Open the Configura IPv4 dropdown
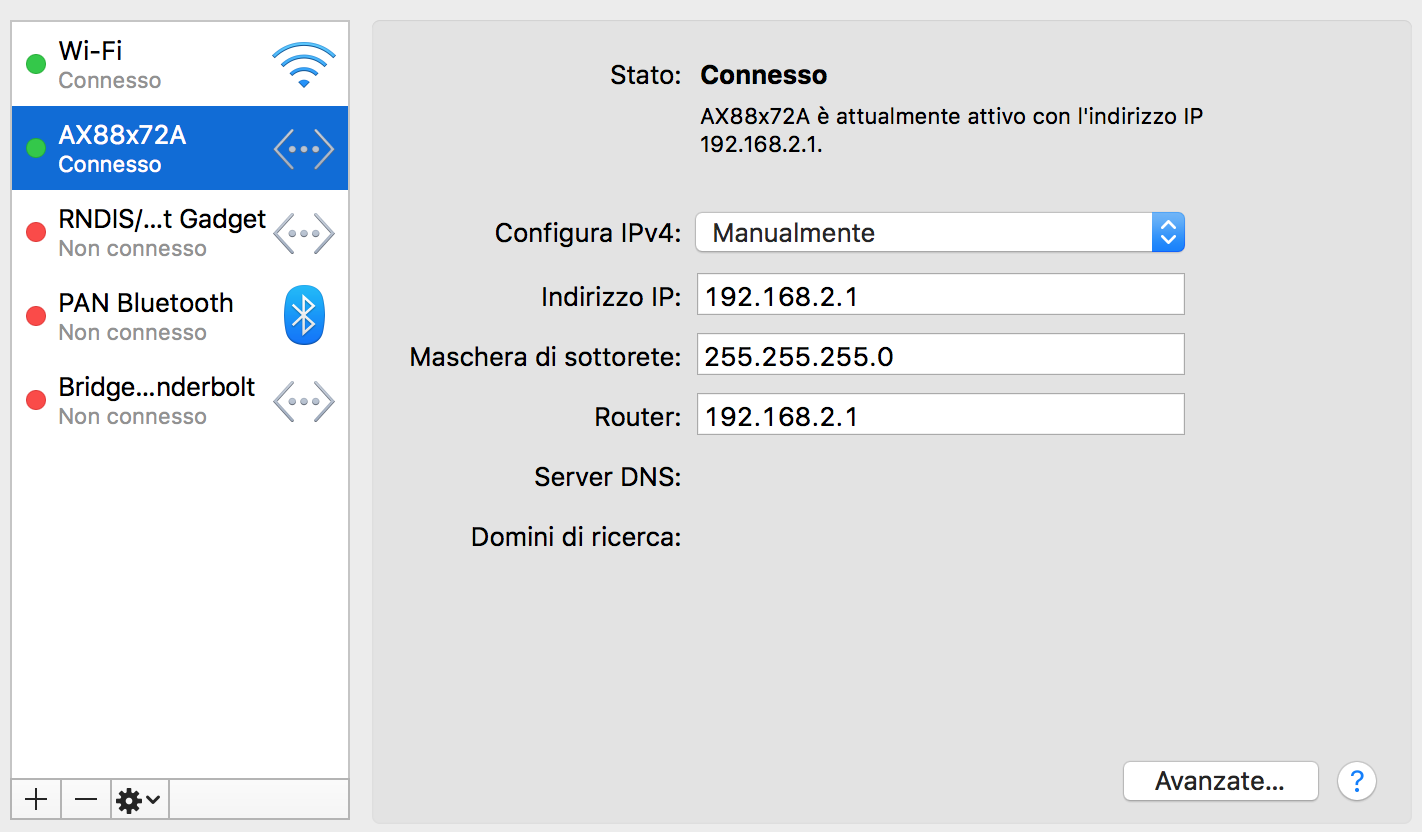 click(x=940, y=233)
